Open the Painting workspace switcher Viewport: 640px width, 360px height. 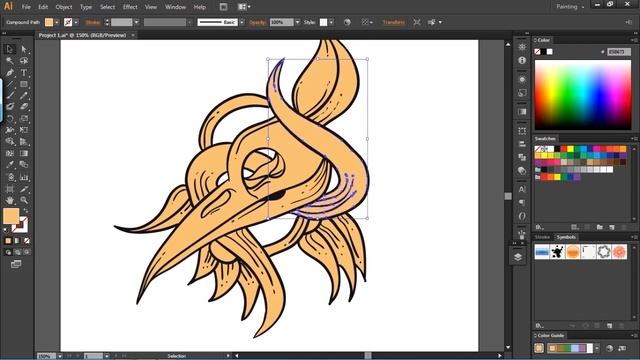pos(570,7)
